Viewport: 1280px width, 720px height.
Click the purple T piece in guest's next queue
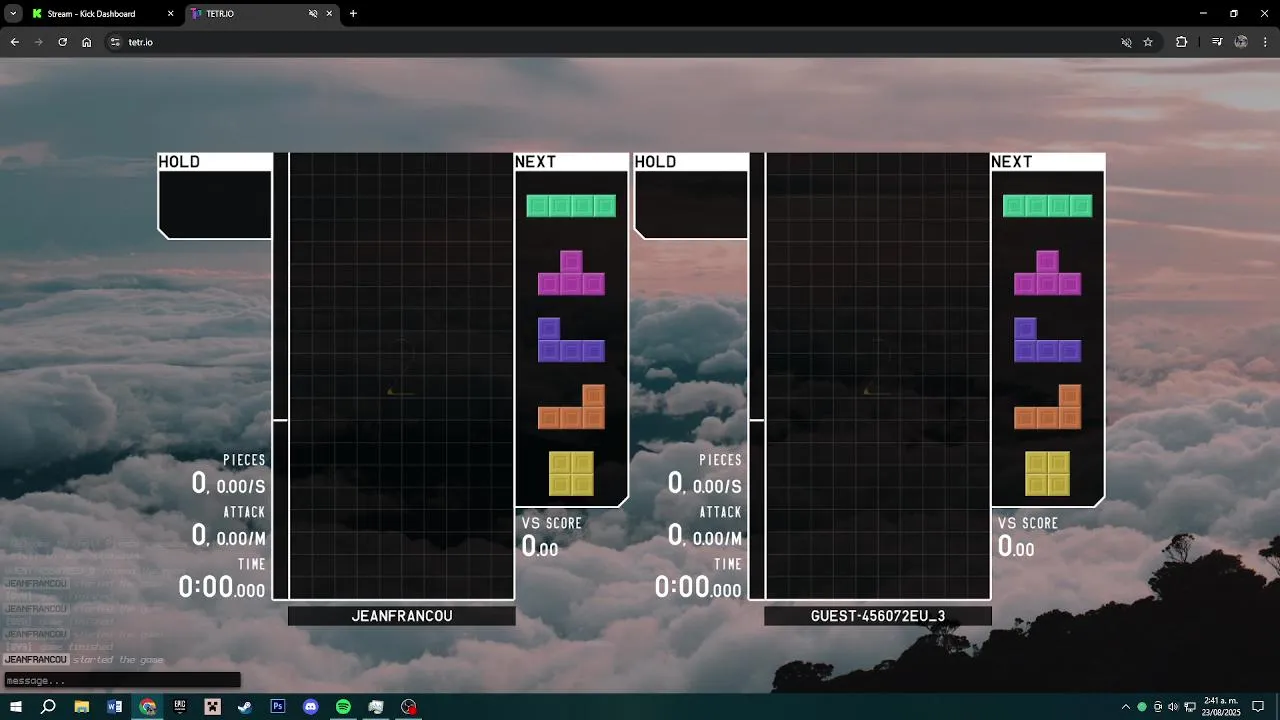click(x=1047, y=273)
